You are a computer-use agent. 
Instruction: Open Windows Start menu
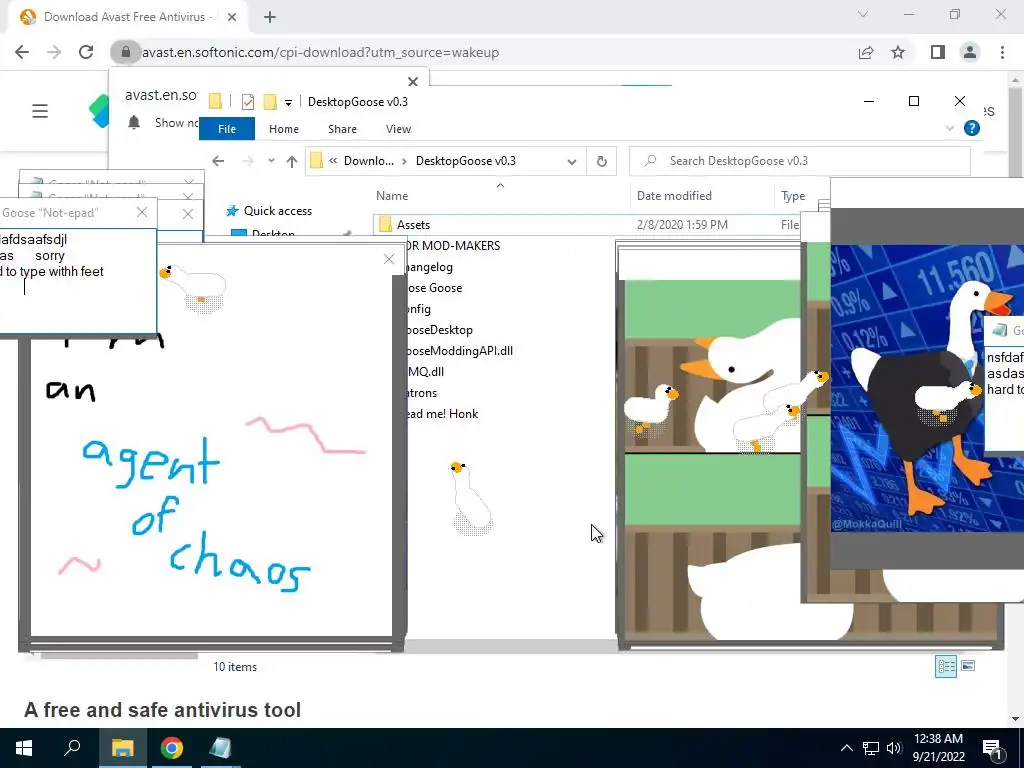tap(24, 748)
